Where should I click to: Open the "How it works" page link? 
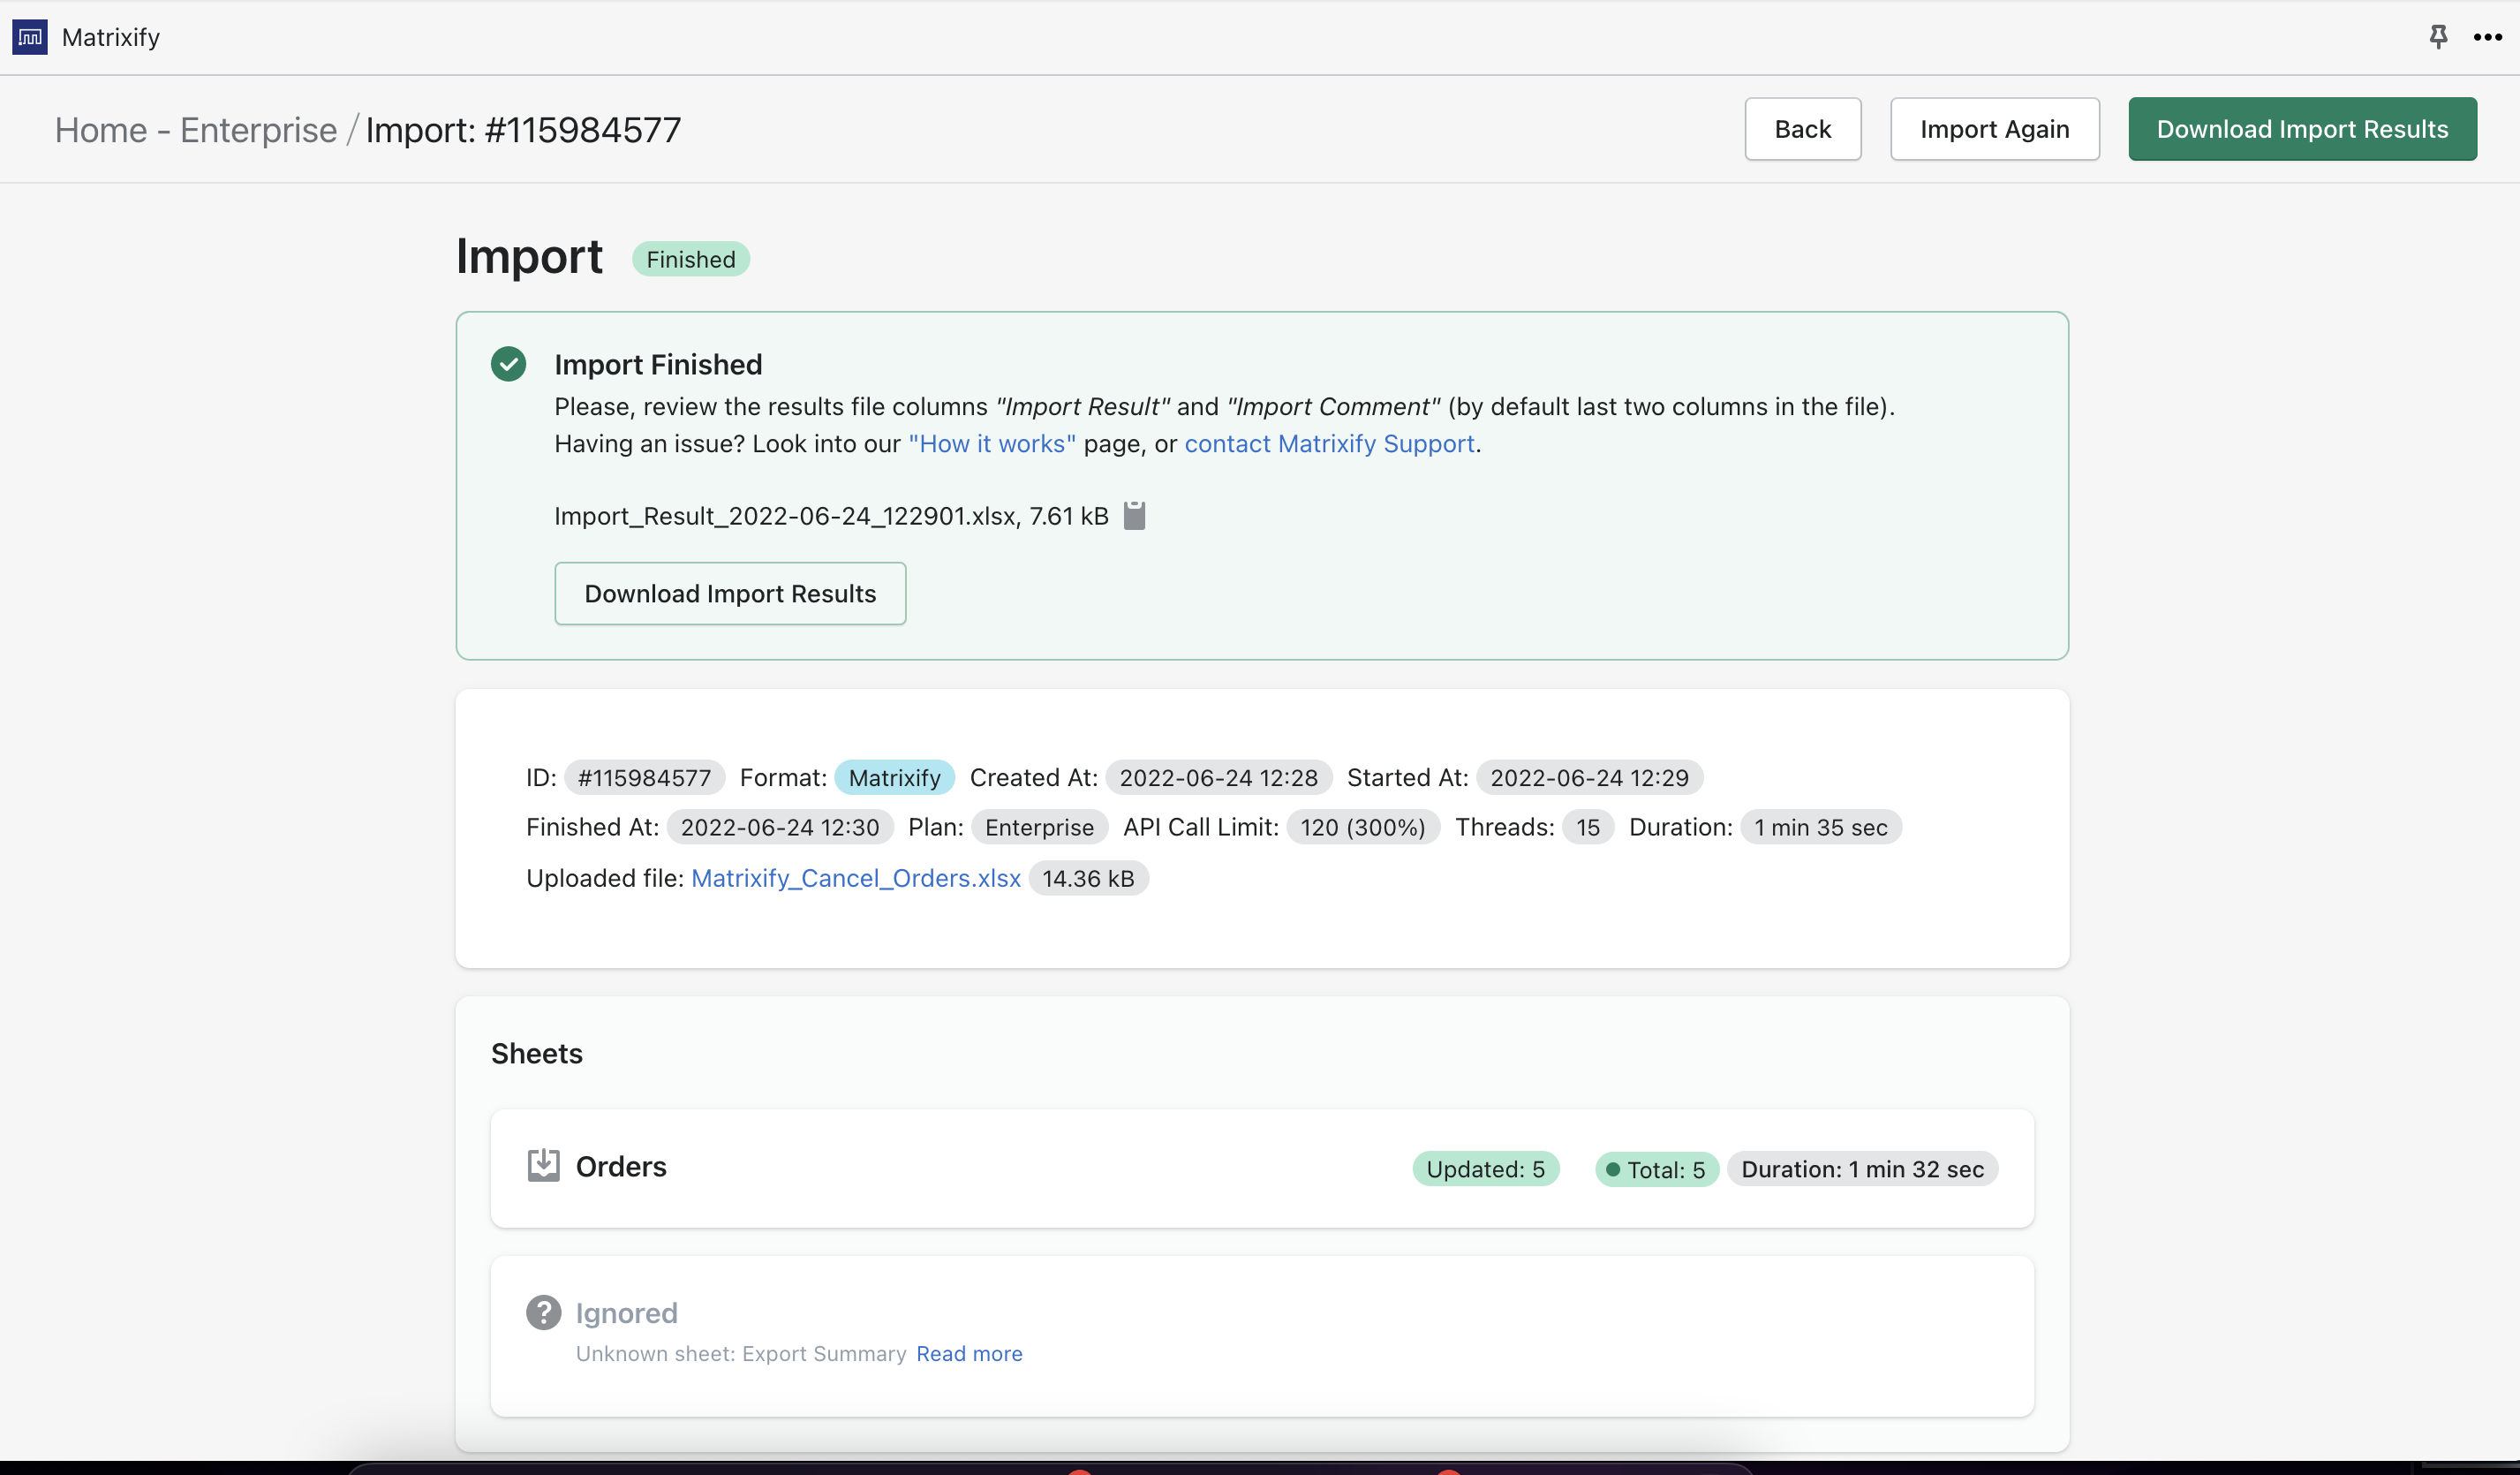coord(992,444)
